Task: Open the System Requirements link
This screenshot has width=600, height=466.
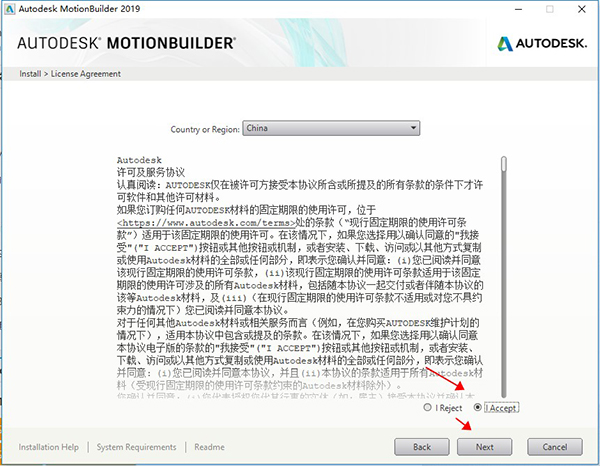Action: 136,447
